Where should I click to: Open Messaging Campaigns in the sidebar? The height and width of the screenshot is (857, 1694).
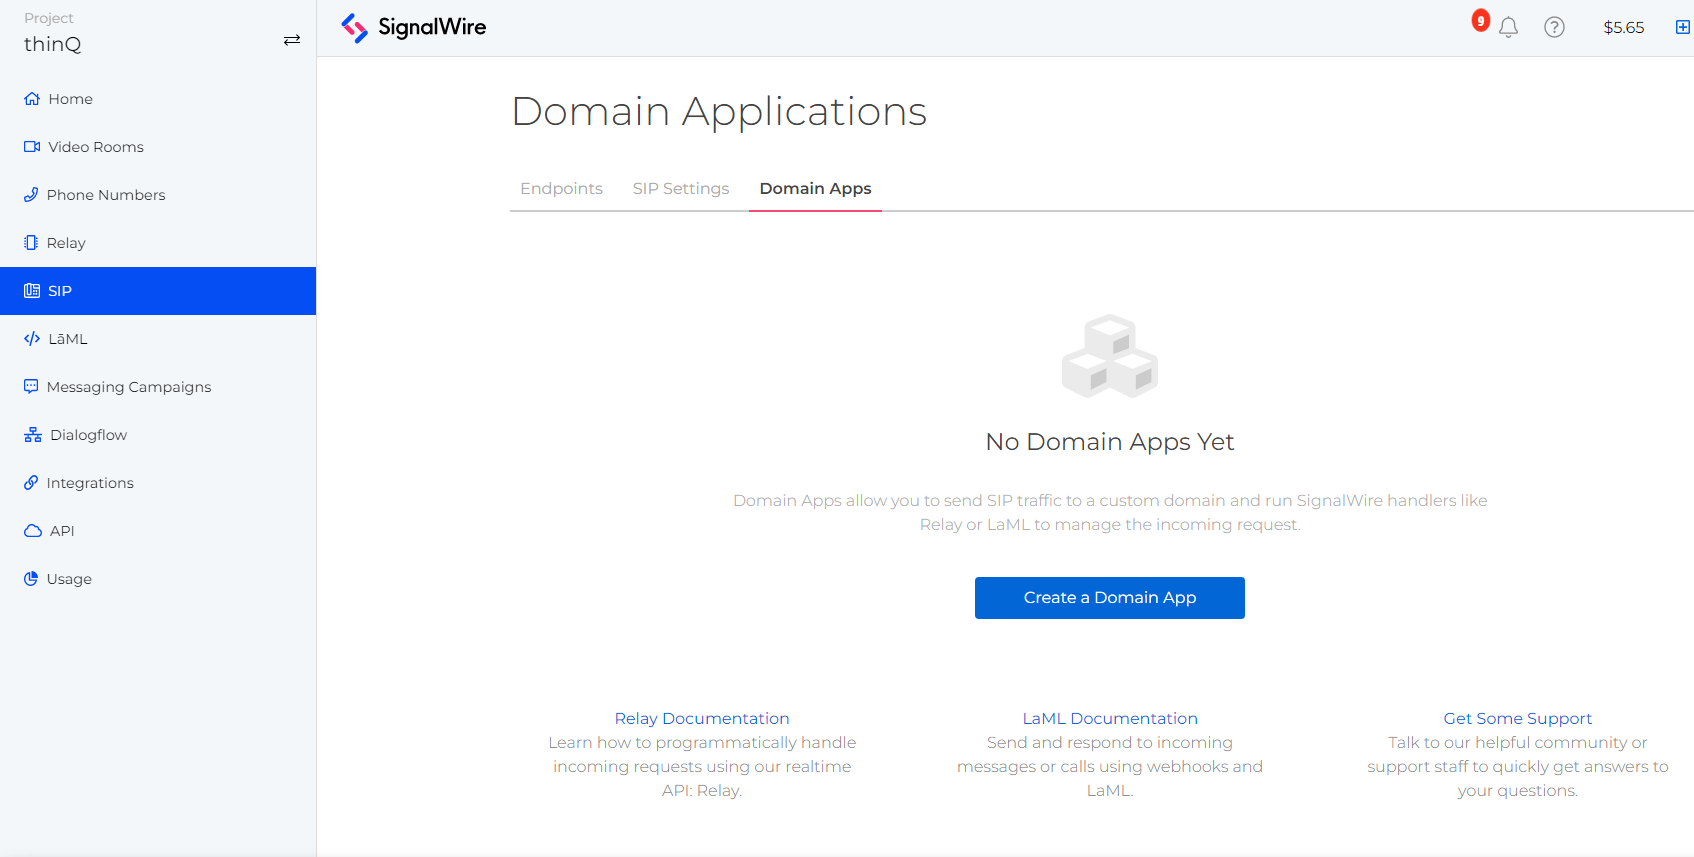coord(128,387)
